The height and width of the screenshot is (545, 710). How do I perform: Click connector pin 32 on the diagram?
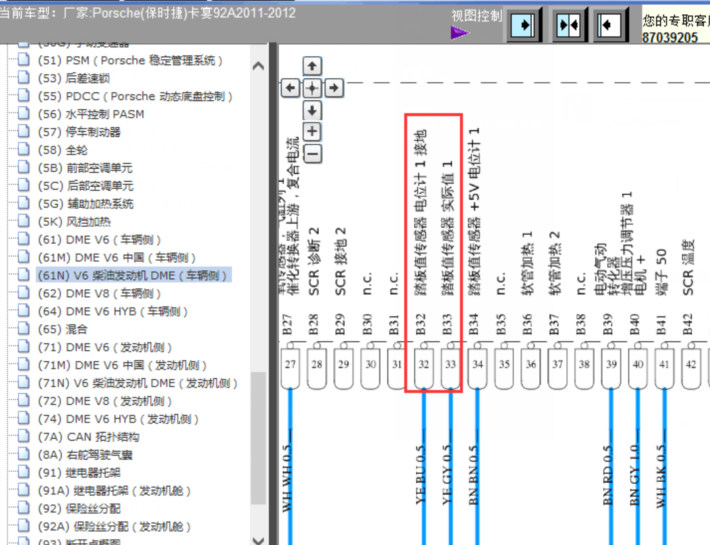pos(423,365)
